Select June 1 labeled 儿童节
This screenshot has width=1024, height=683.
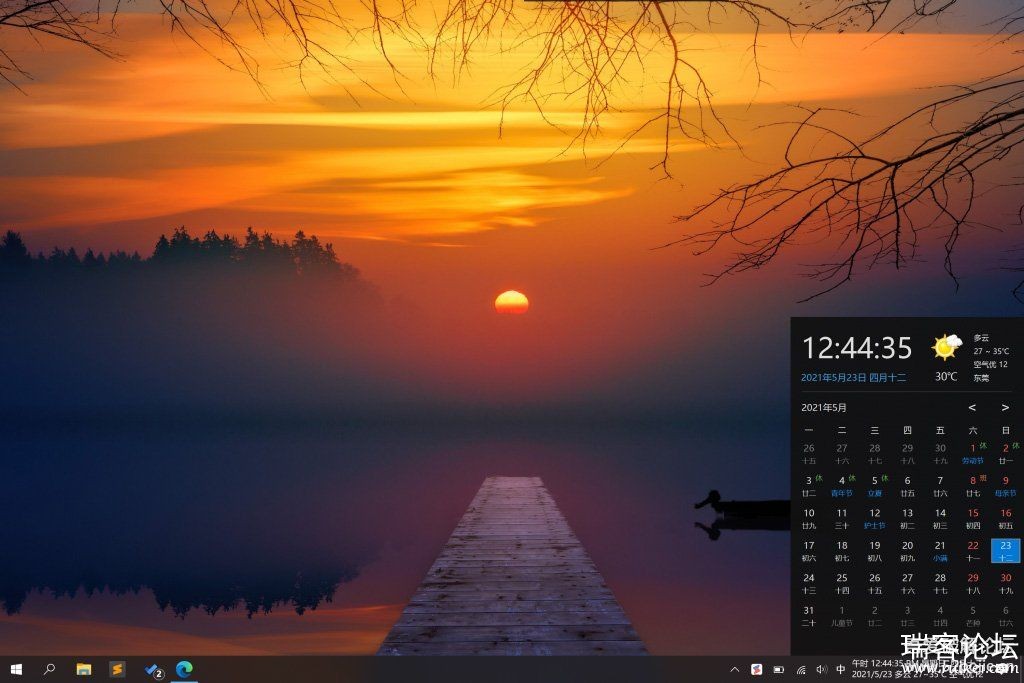[x=842, y=616]
